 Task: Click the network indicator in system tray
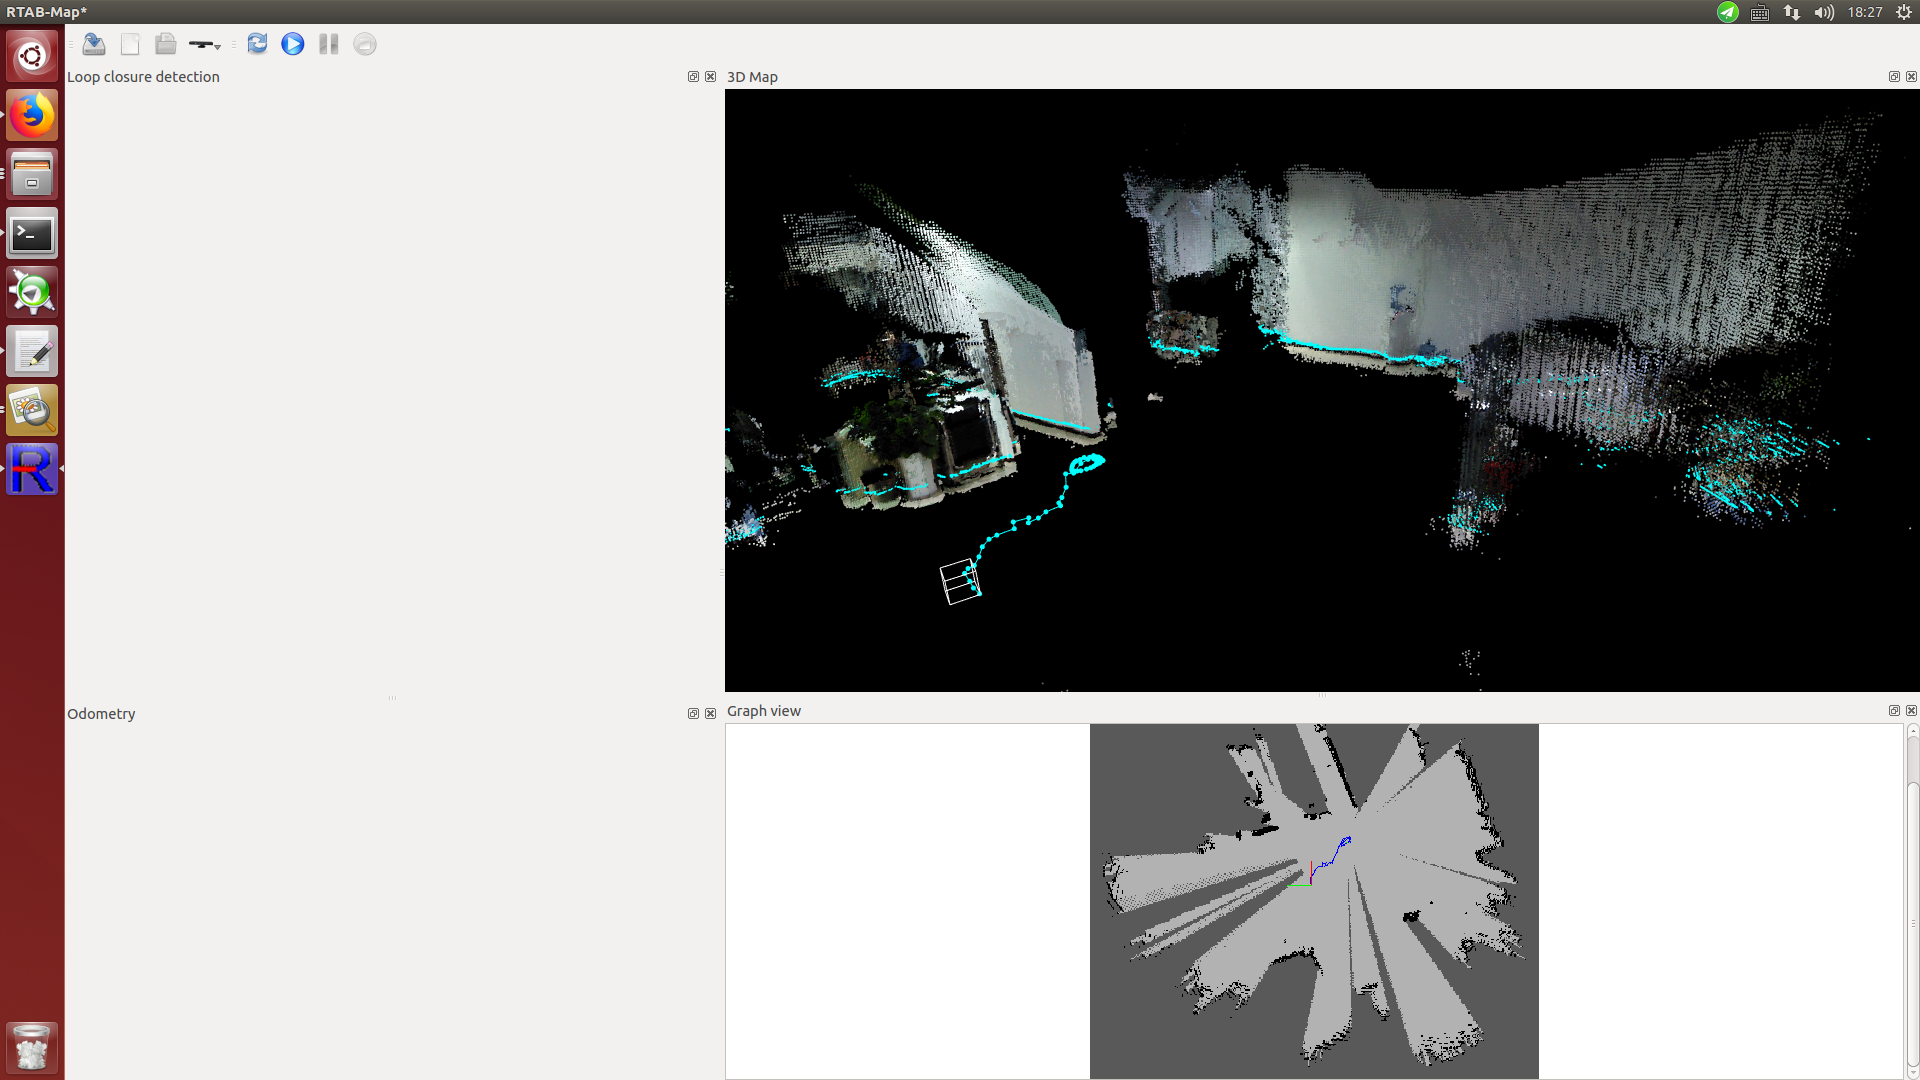pyautogui.click(x=1792, y=12)
